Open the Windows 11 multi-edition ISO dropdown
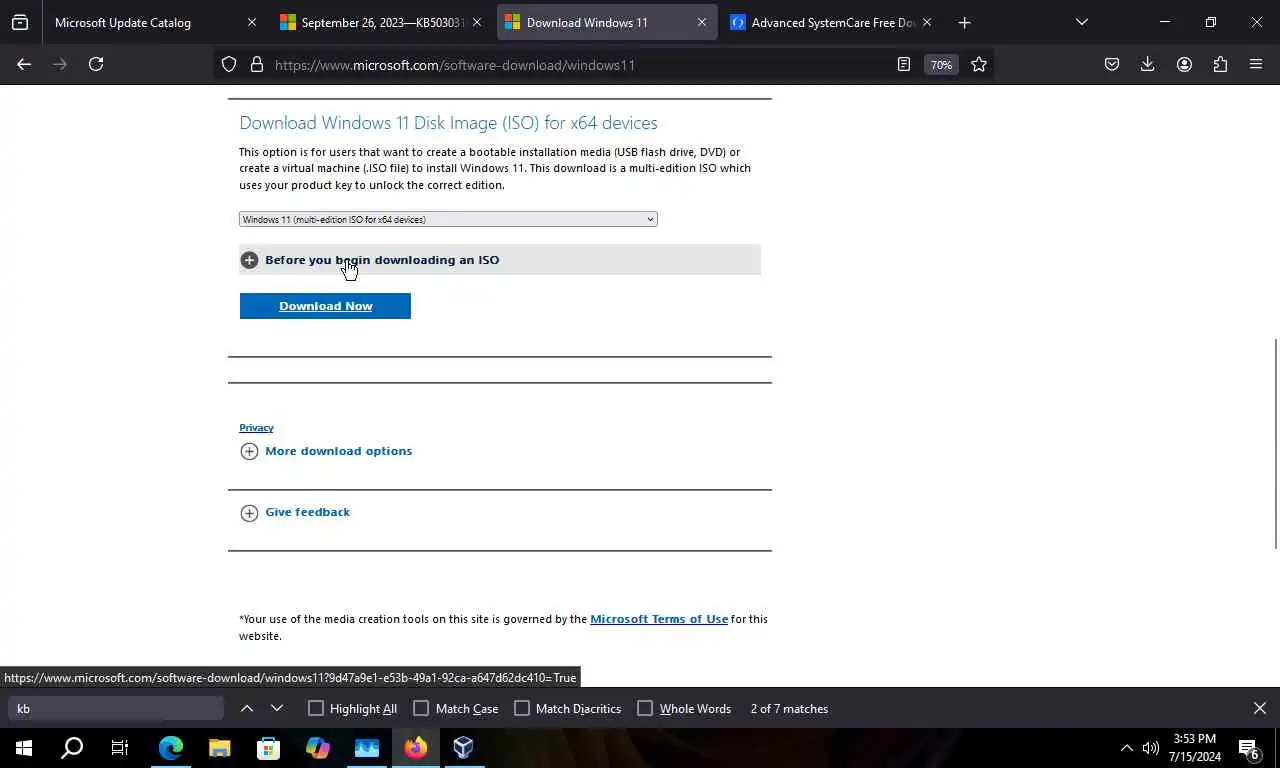Viewport: 1280px width, 768px height. tap(448, 219)
